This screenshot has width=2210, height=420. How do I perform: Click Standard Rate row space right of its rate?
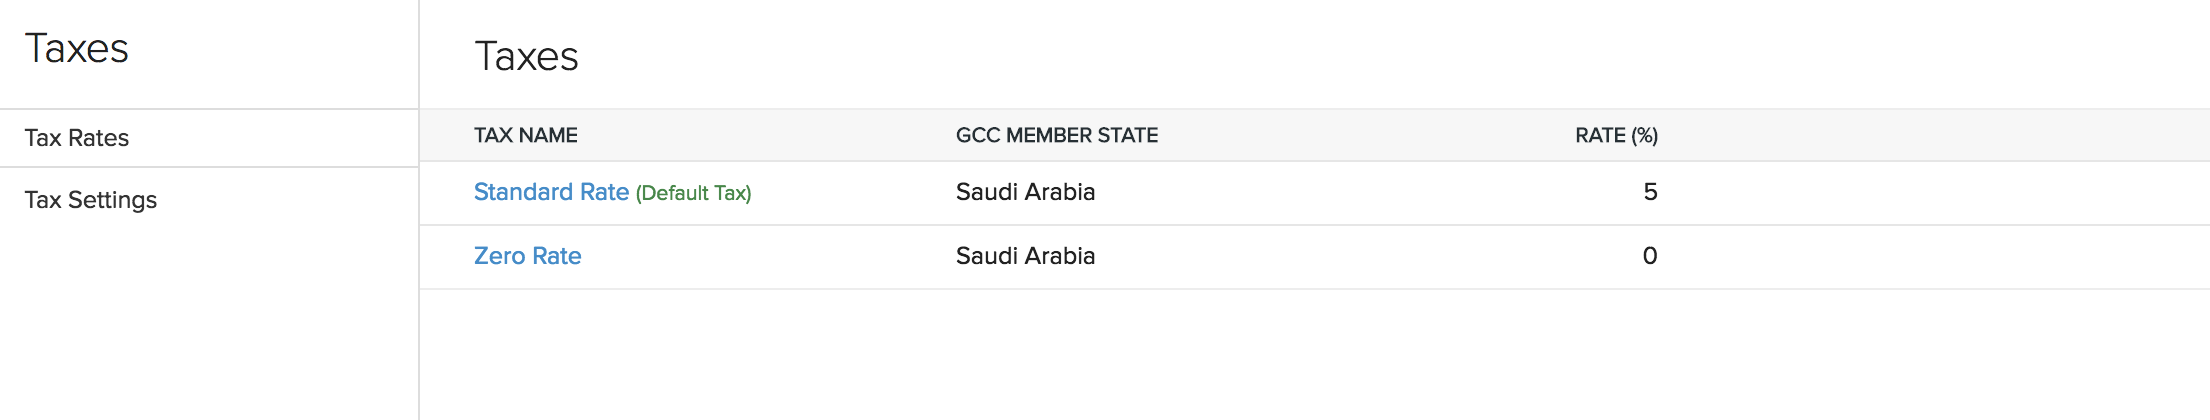1930,192
